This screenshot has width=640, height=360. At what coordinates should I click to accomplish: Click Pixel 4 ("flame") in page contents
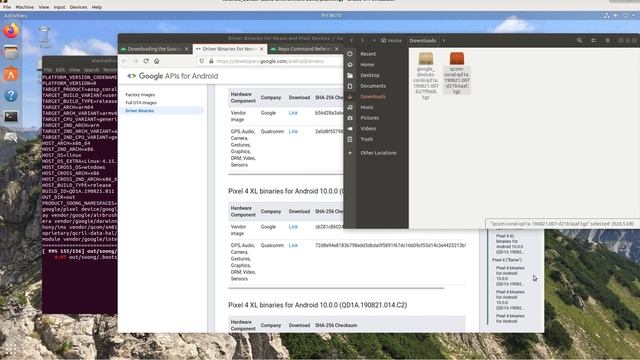point(507,260)
